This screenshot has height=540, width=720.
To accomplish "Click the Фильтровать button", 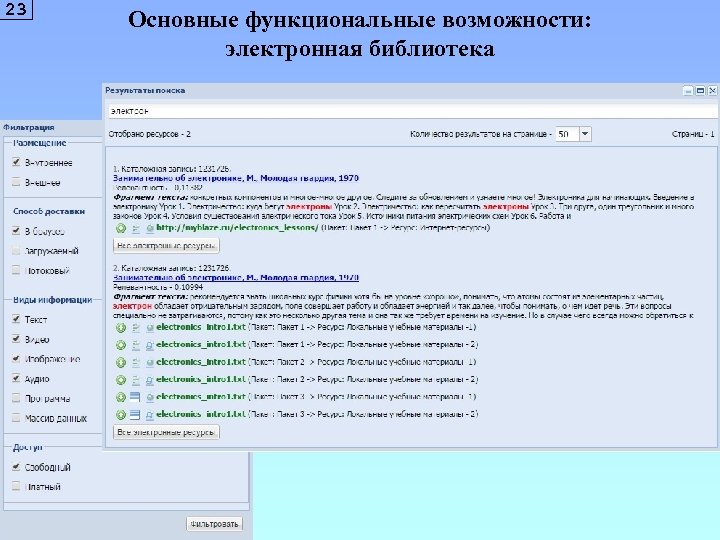I will pos(214,524).
